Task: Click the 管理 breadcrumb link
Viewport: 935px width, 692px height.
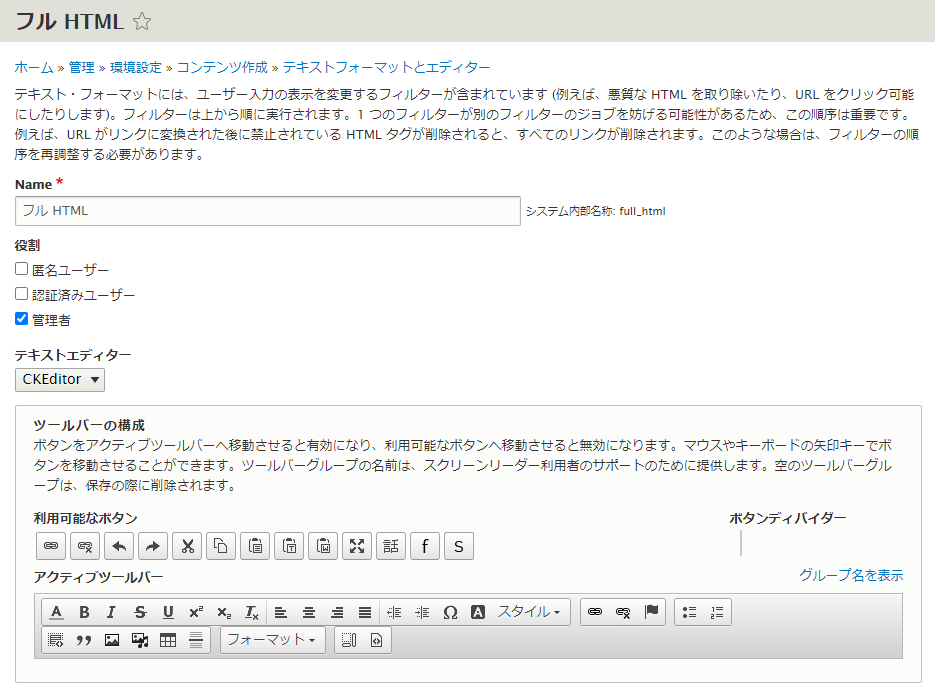Action: click(82, 67)
